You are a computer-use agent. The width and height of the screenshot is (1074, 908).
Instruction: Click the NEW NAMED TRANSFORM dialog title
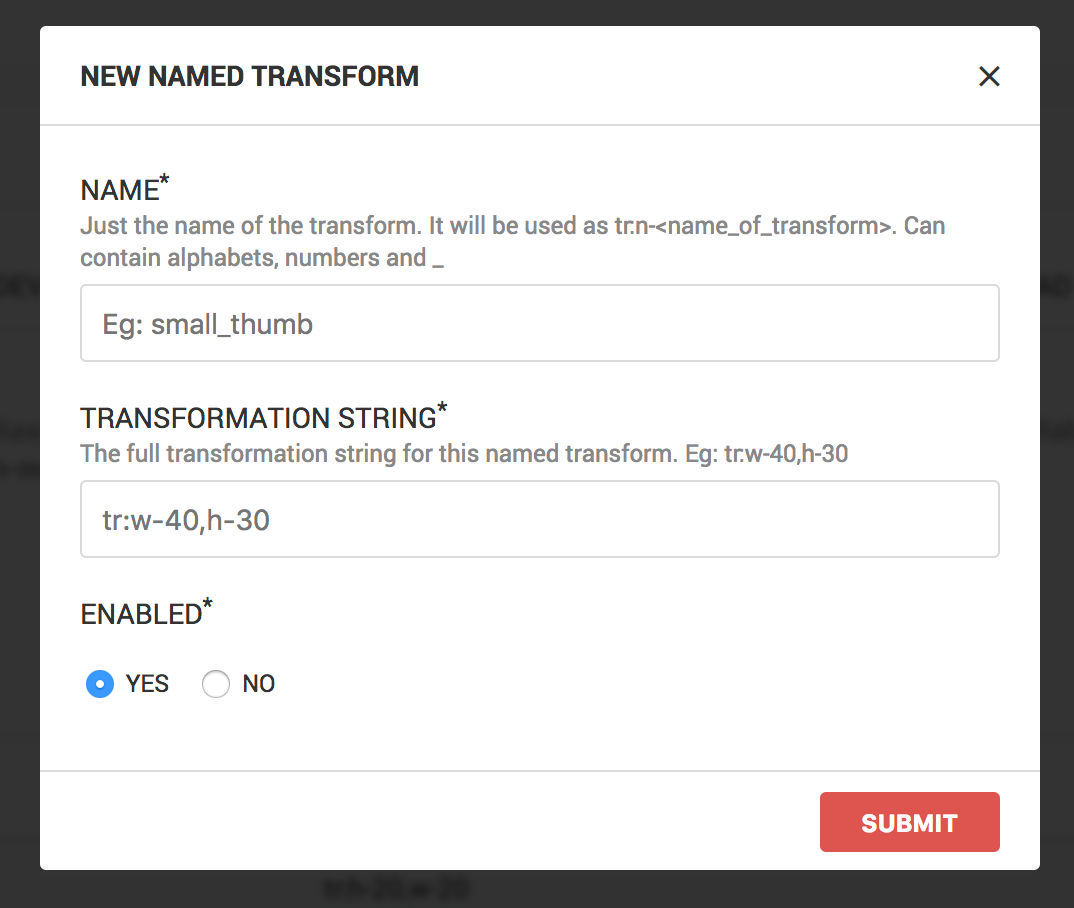249,76
